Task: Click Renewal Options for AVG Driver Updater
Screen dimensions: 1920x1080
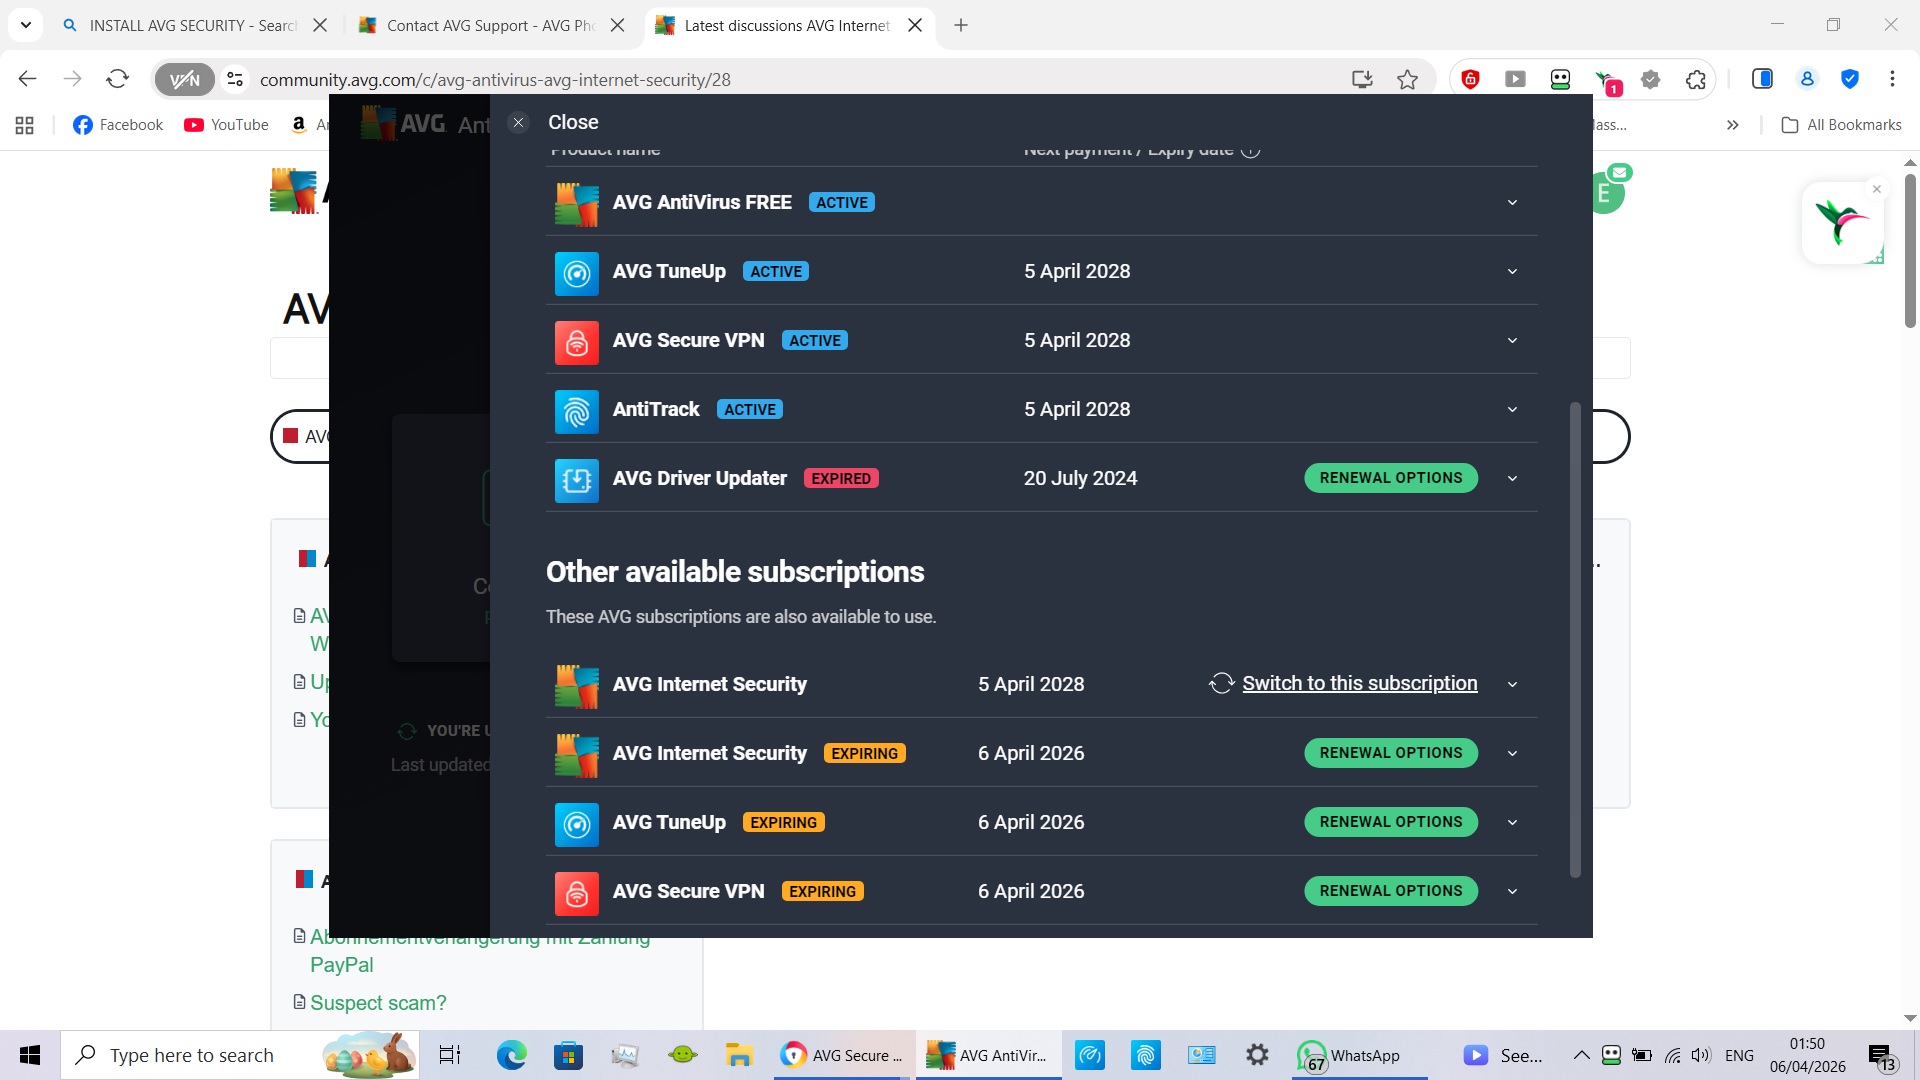Action: 1390,478
